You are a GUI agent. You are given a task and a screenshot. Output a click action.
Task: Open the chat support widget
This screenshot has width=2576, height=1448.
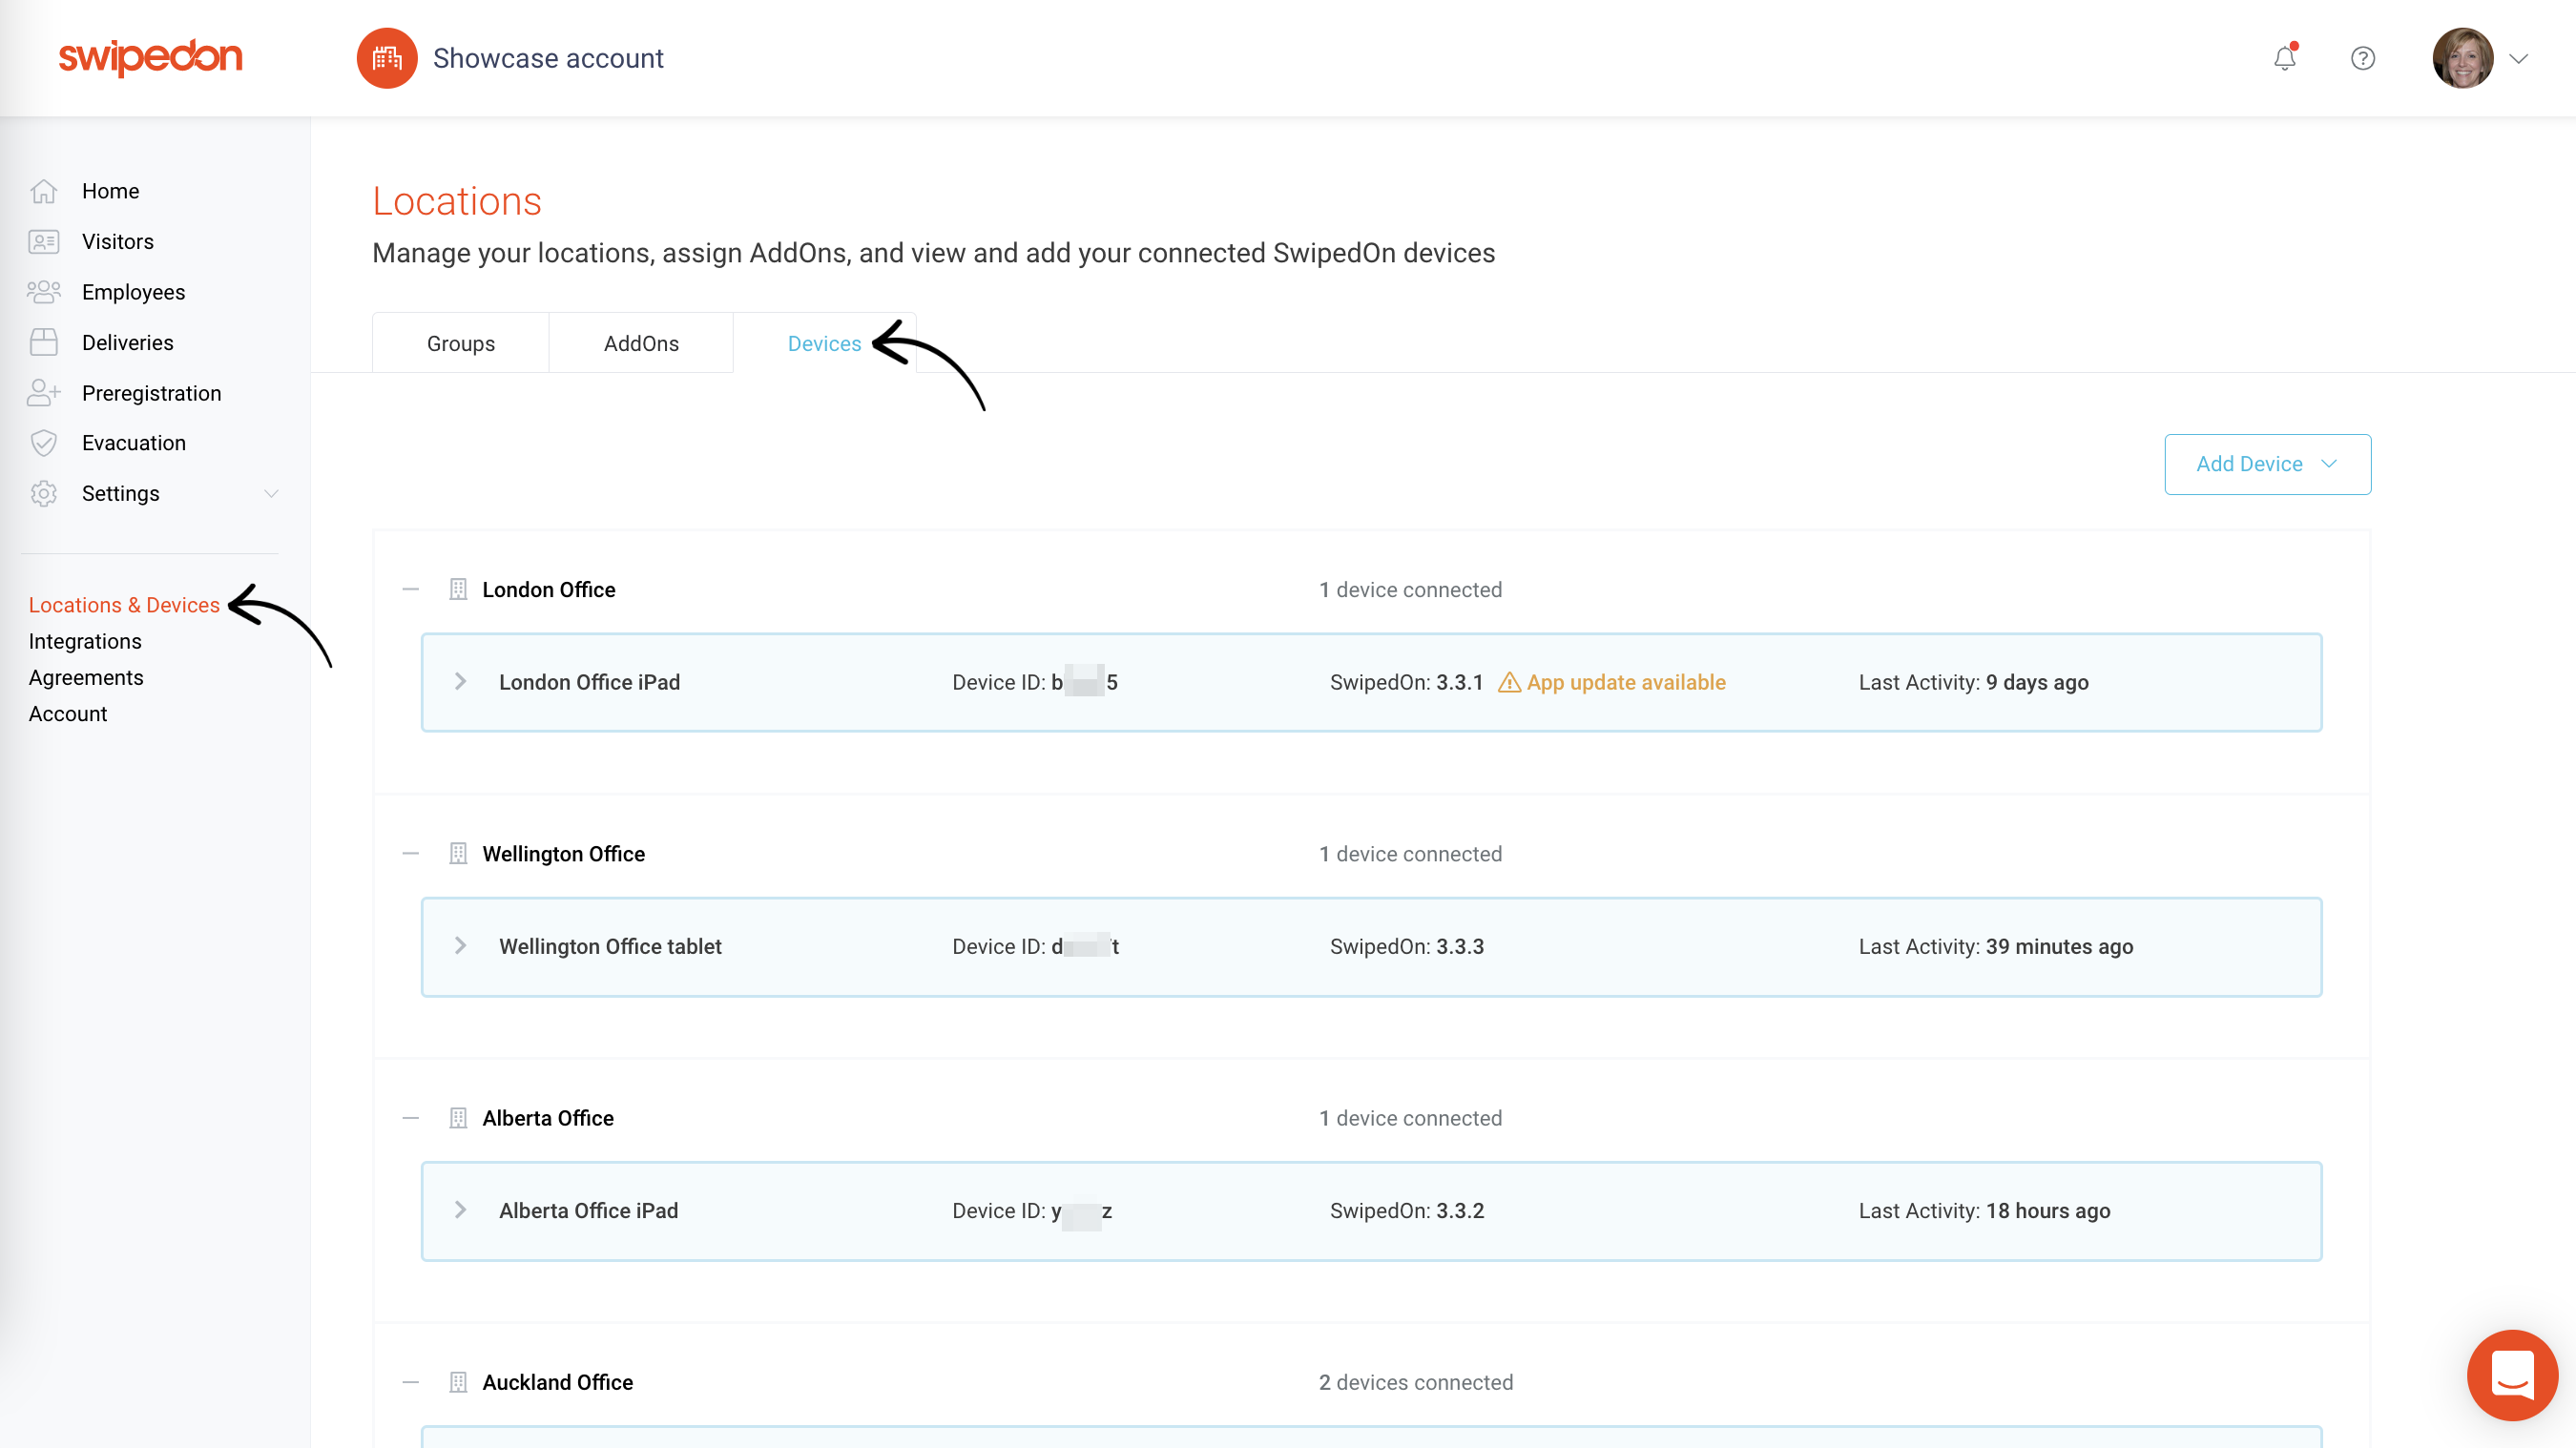(2512, 1375)
